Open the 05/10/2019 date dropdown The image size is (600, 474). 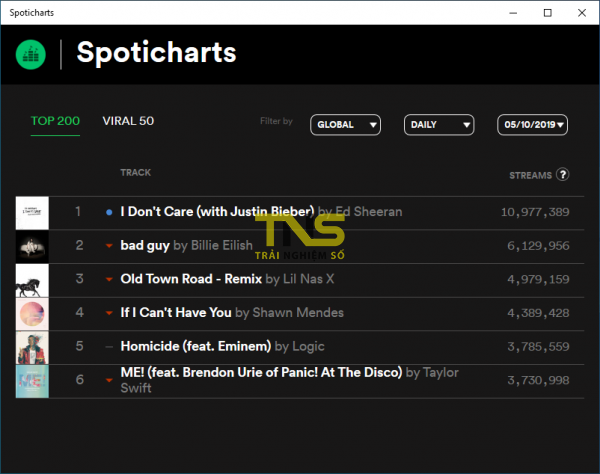(533, 125)
